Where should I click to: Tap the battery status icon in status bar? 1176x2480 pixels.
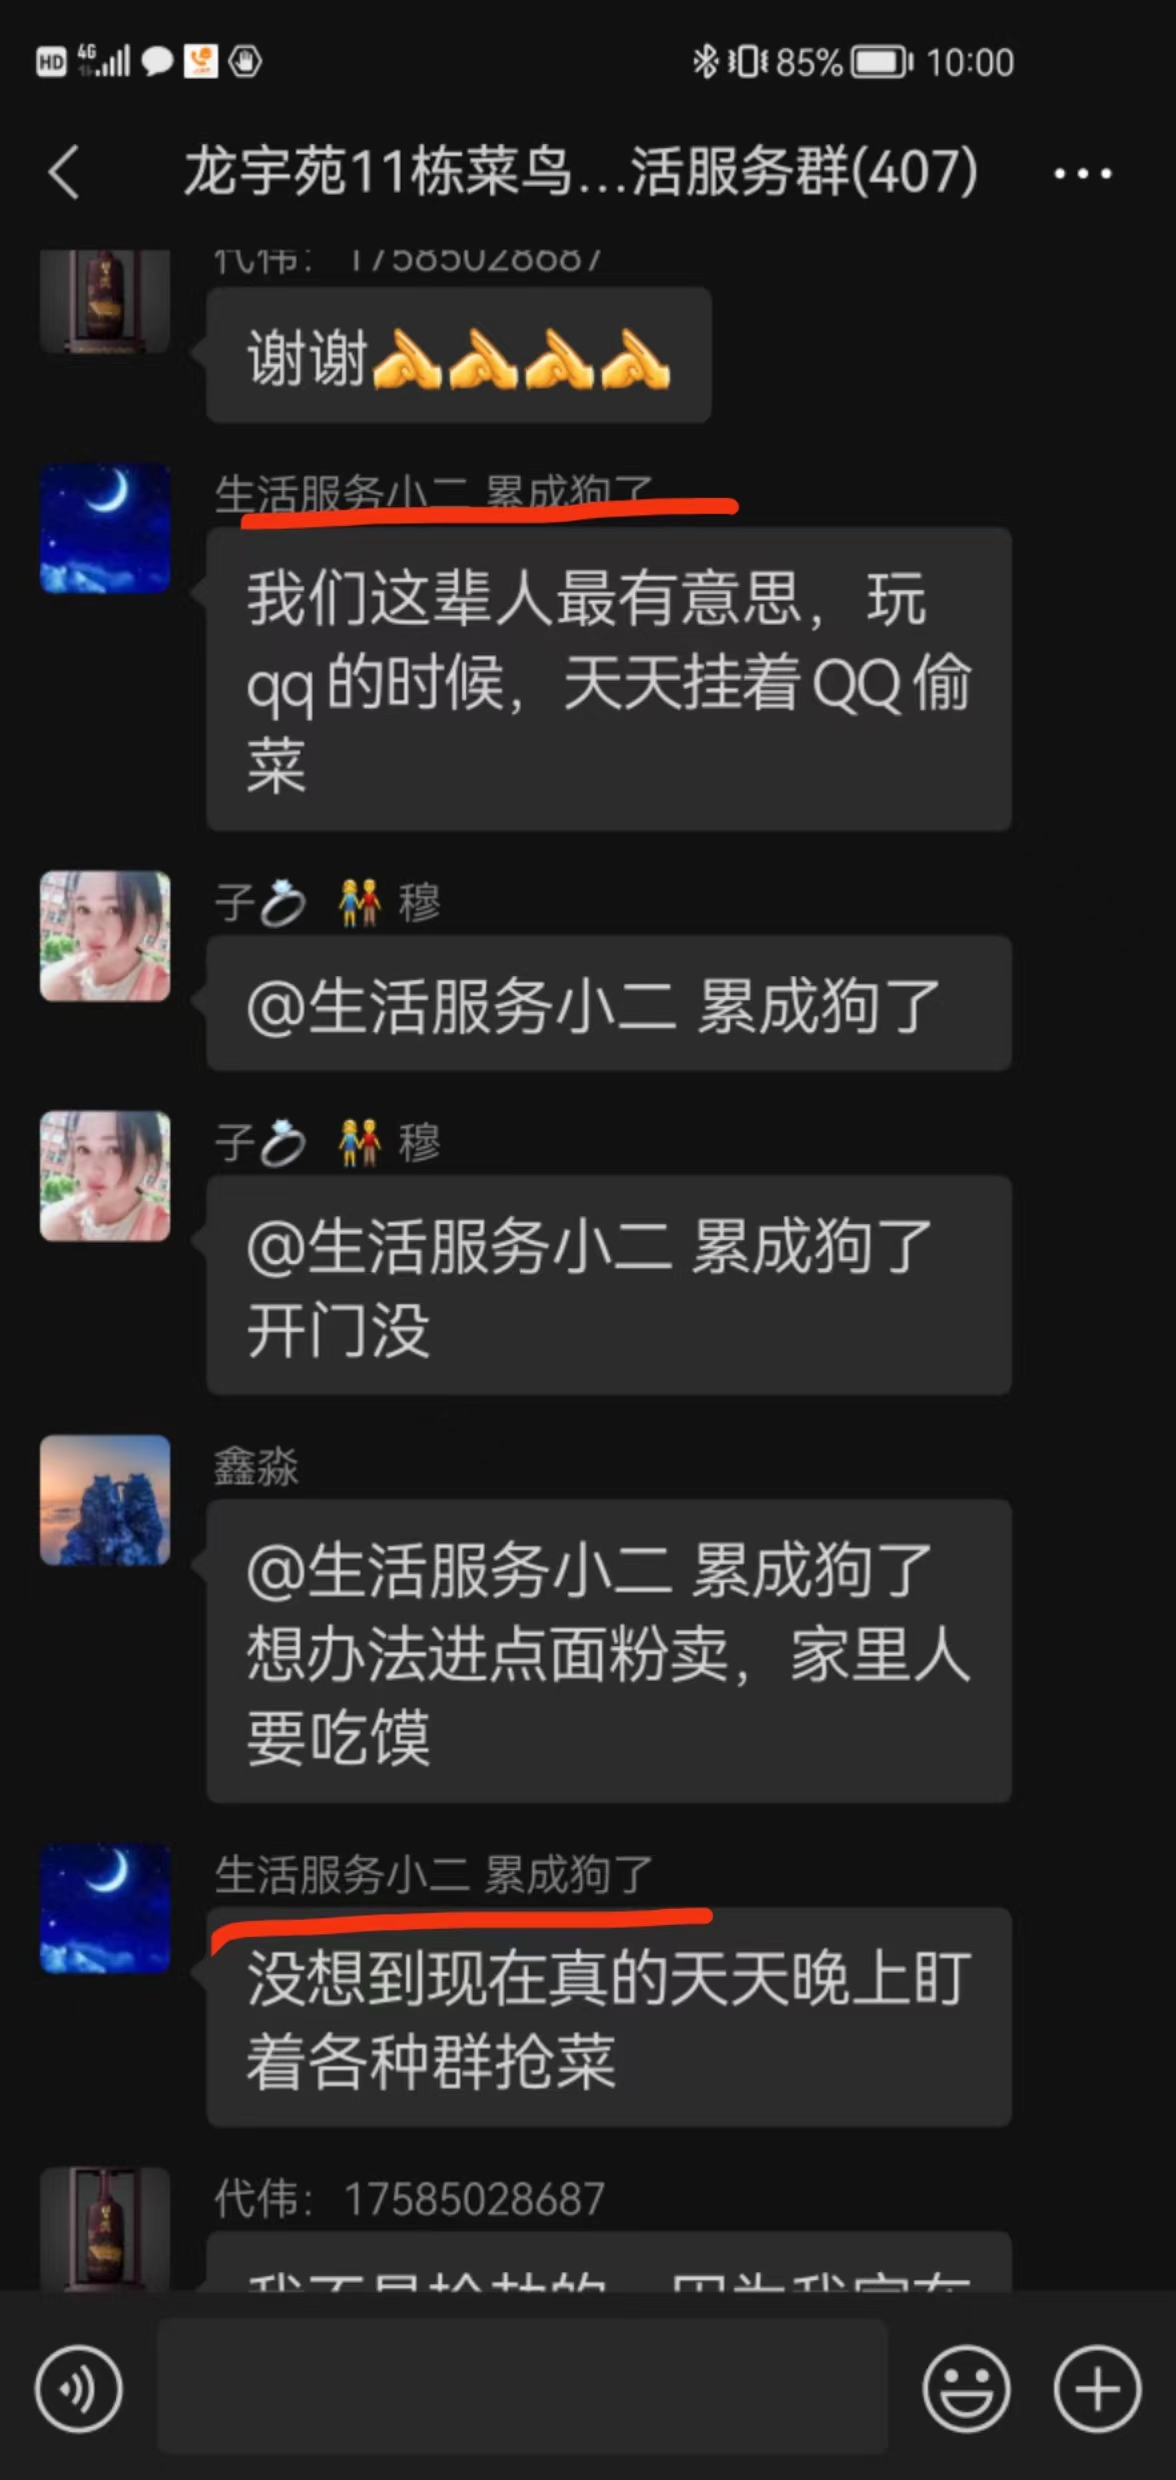pyautogui.click(x=881, y=62)
